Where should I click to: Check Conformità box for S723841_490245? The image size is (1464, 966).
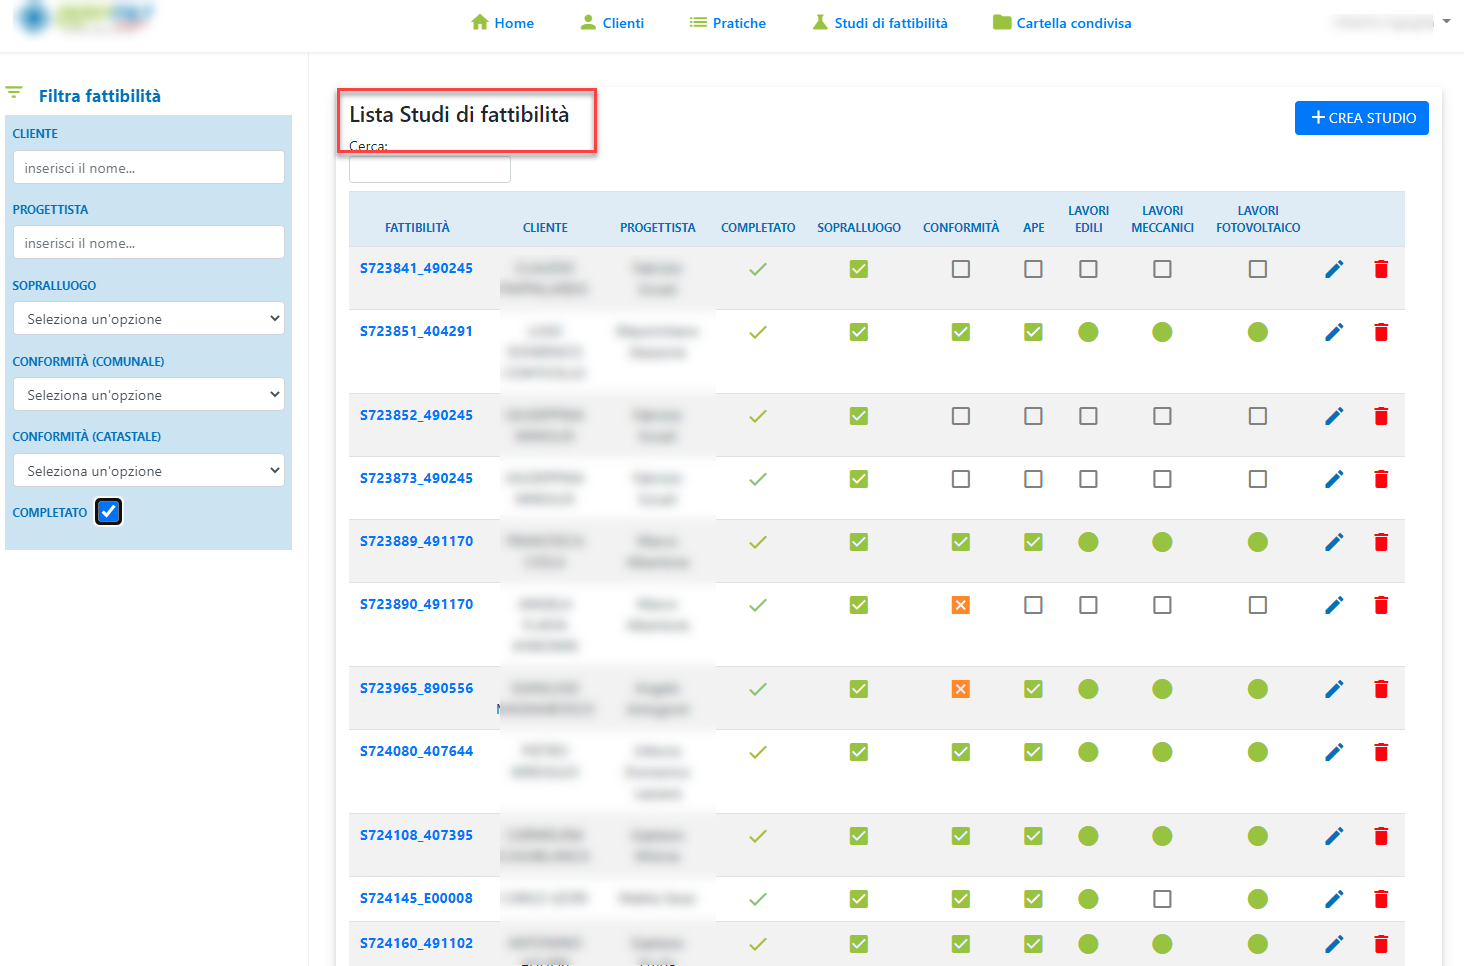tap(961, 269)
